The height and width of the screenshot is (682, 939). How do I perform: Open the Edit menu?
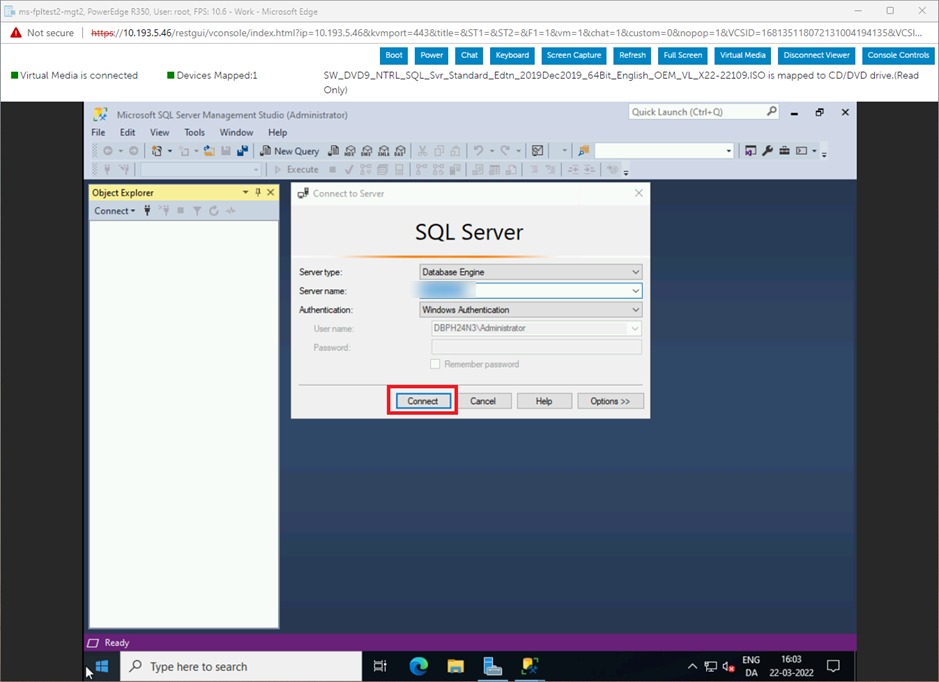click(x=128, y=132)
